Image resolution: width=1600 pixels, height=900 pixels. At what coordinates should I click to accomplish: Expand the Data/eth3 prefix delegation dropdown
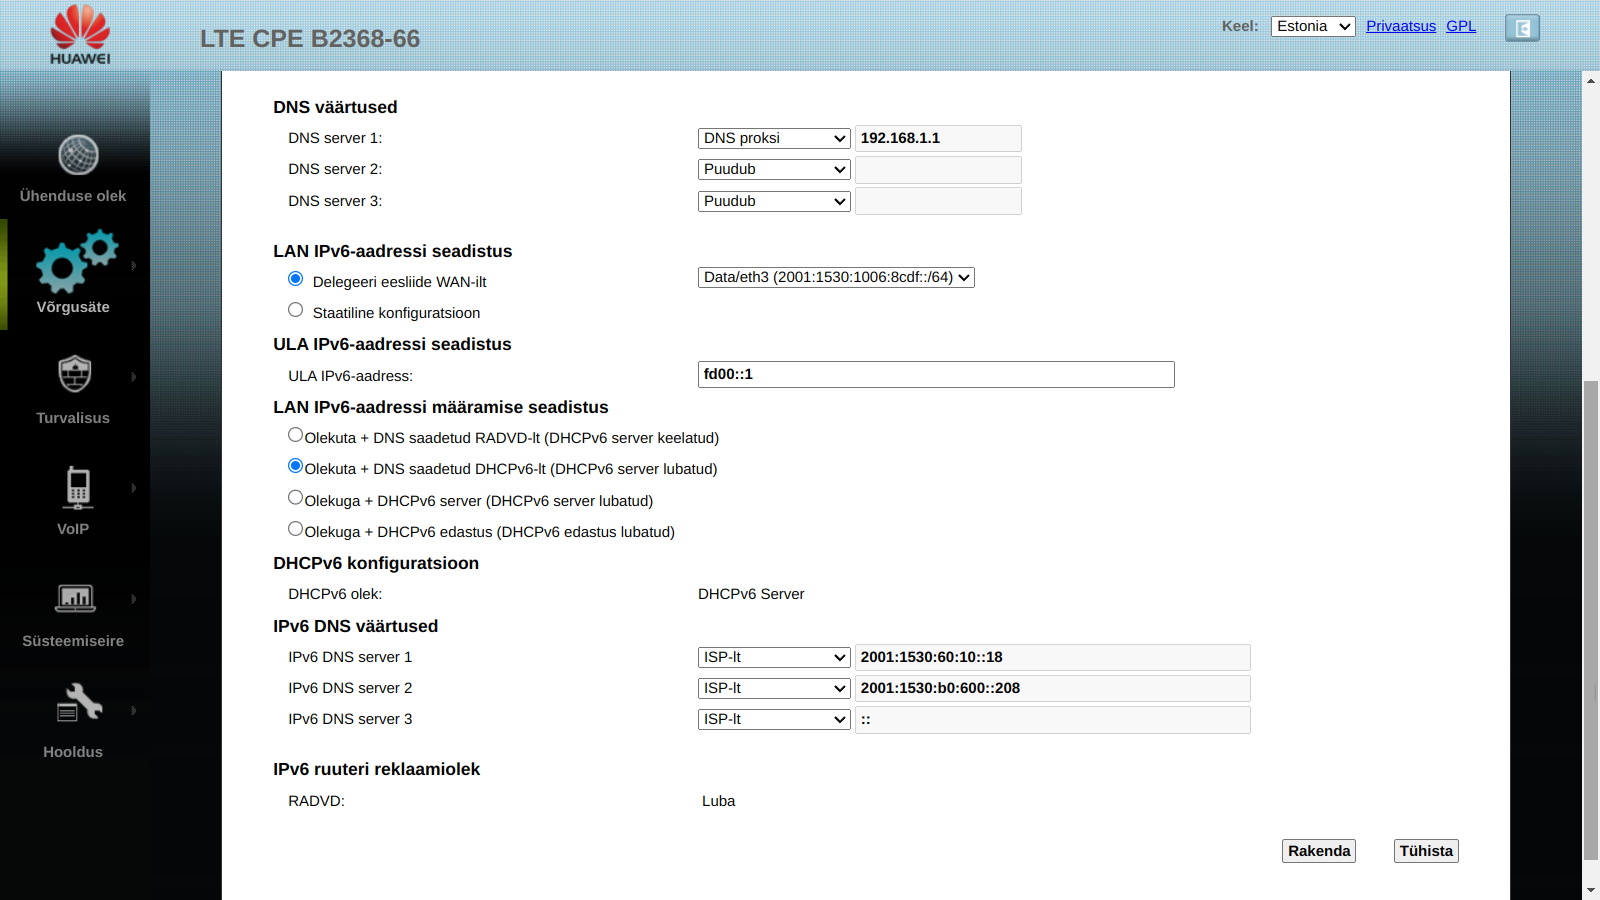point(836,277)
